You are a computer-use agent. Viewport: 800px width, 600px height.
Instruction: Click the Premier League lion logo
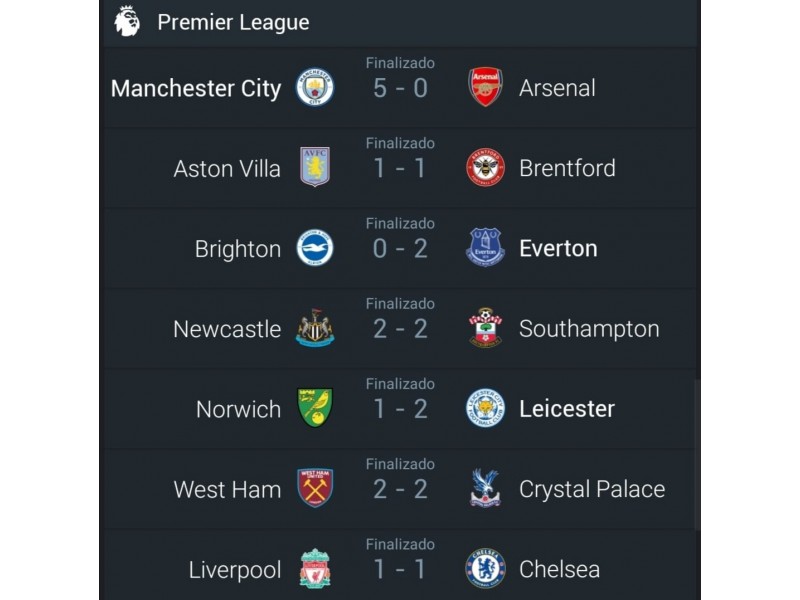pos(127,21)
